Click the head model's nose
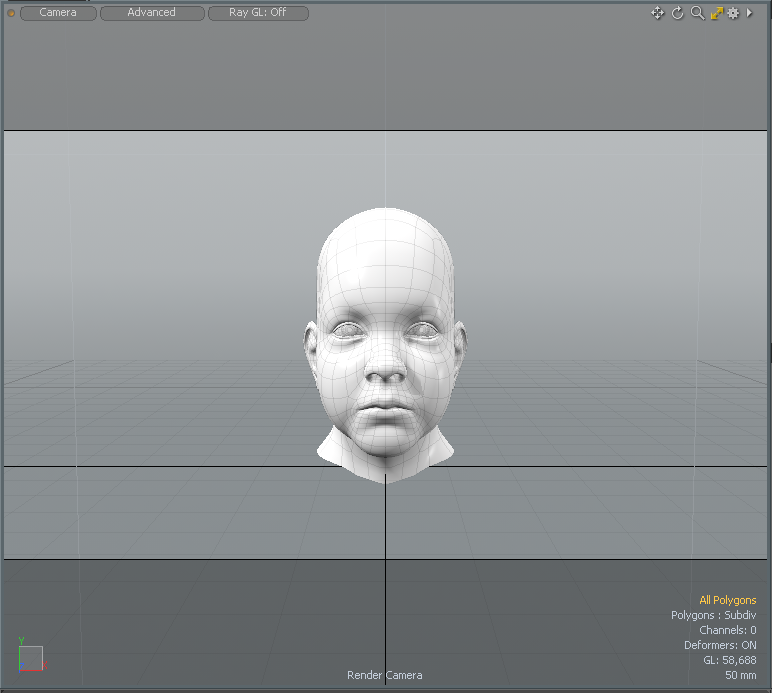 point(385,368)
